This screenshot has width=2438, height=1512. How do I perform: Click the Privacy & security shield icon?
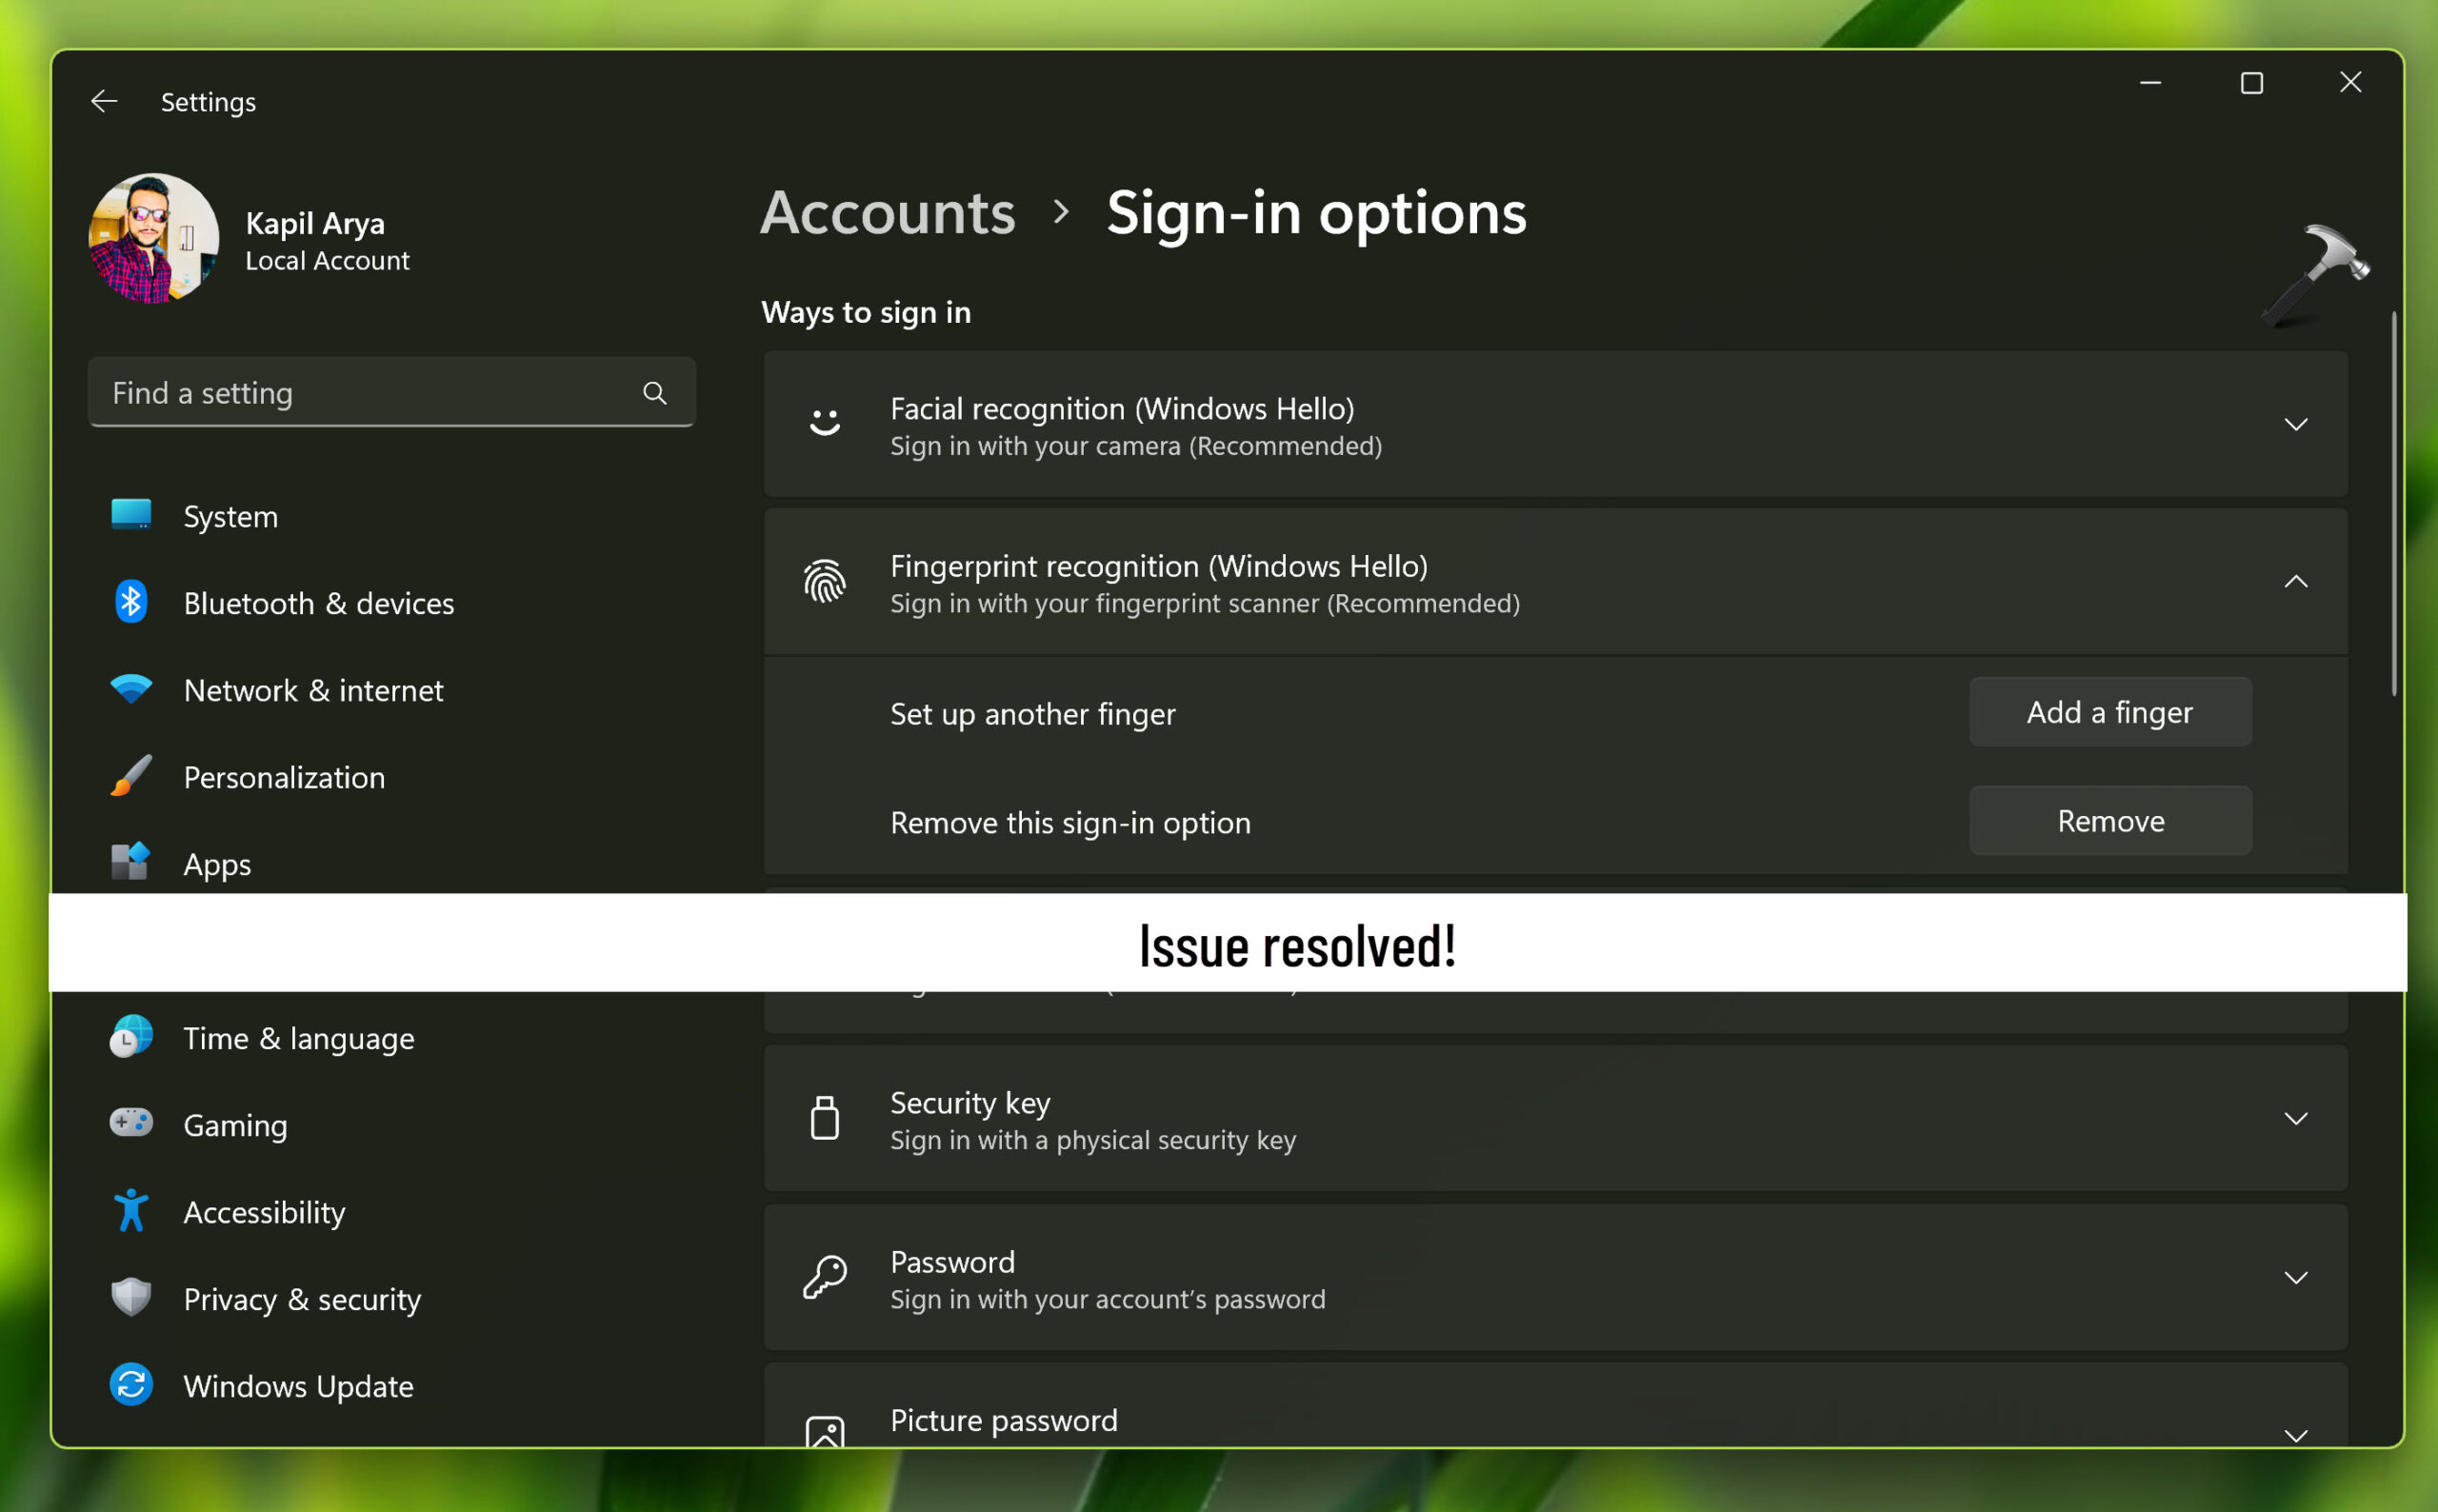(131, 1298)
